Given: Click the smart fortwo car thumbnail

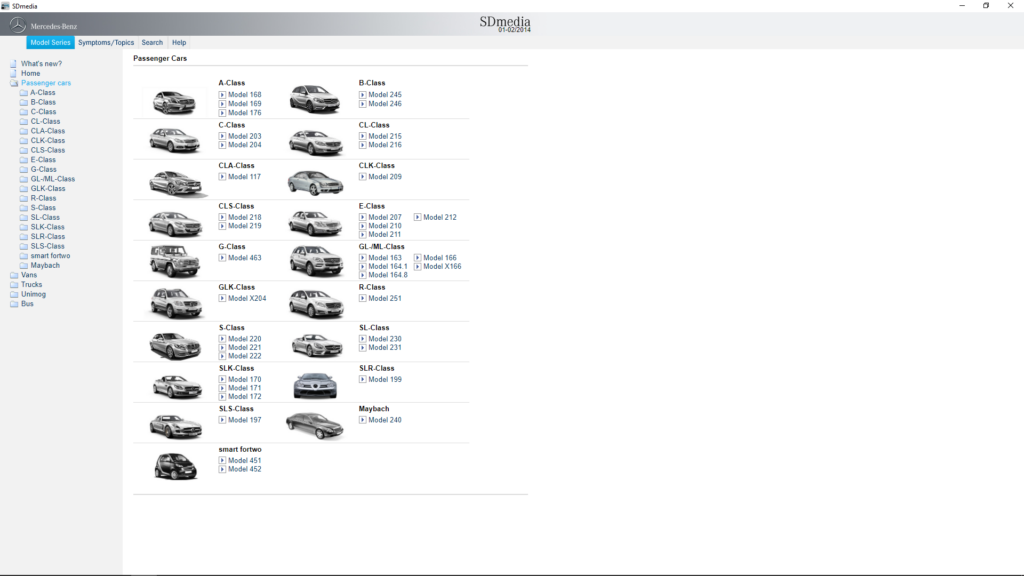Looking at the screenshot, I should pos(175,465).
